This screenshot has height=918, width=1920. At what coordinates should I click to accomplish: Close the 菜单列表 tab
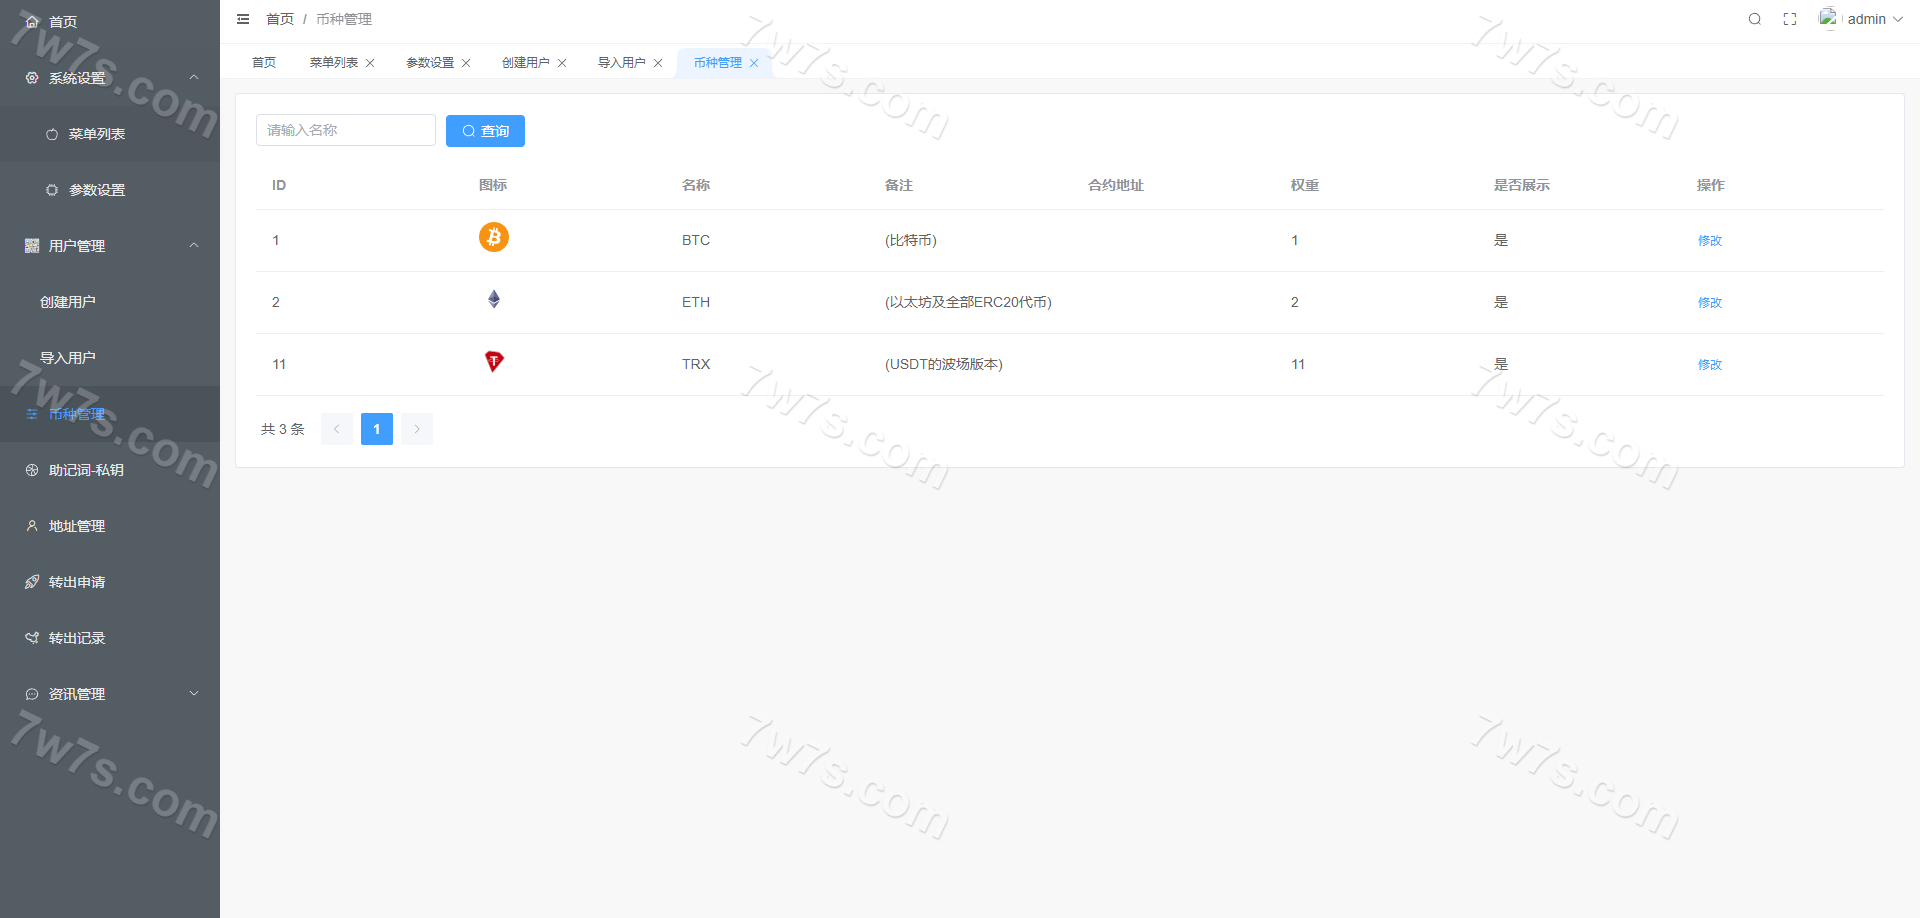click(x=370, y=63)
